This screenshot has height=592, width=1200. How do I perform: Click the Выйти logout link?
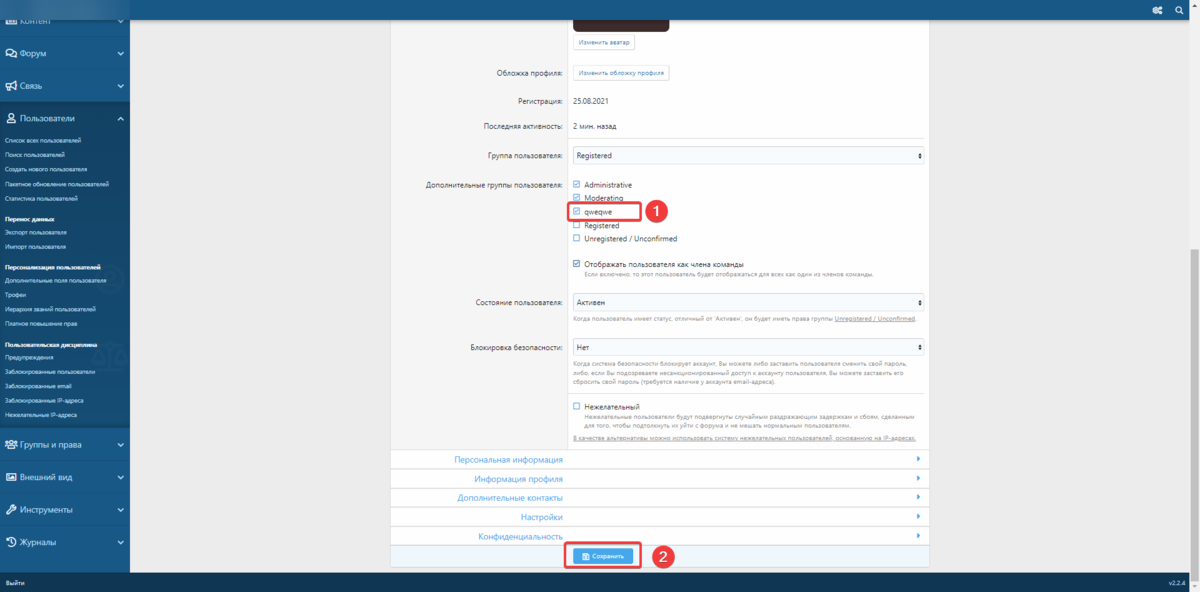[15, 582]
